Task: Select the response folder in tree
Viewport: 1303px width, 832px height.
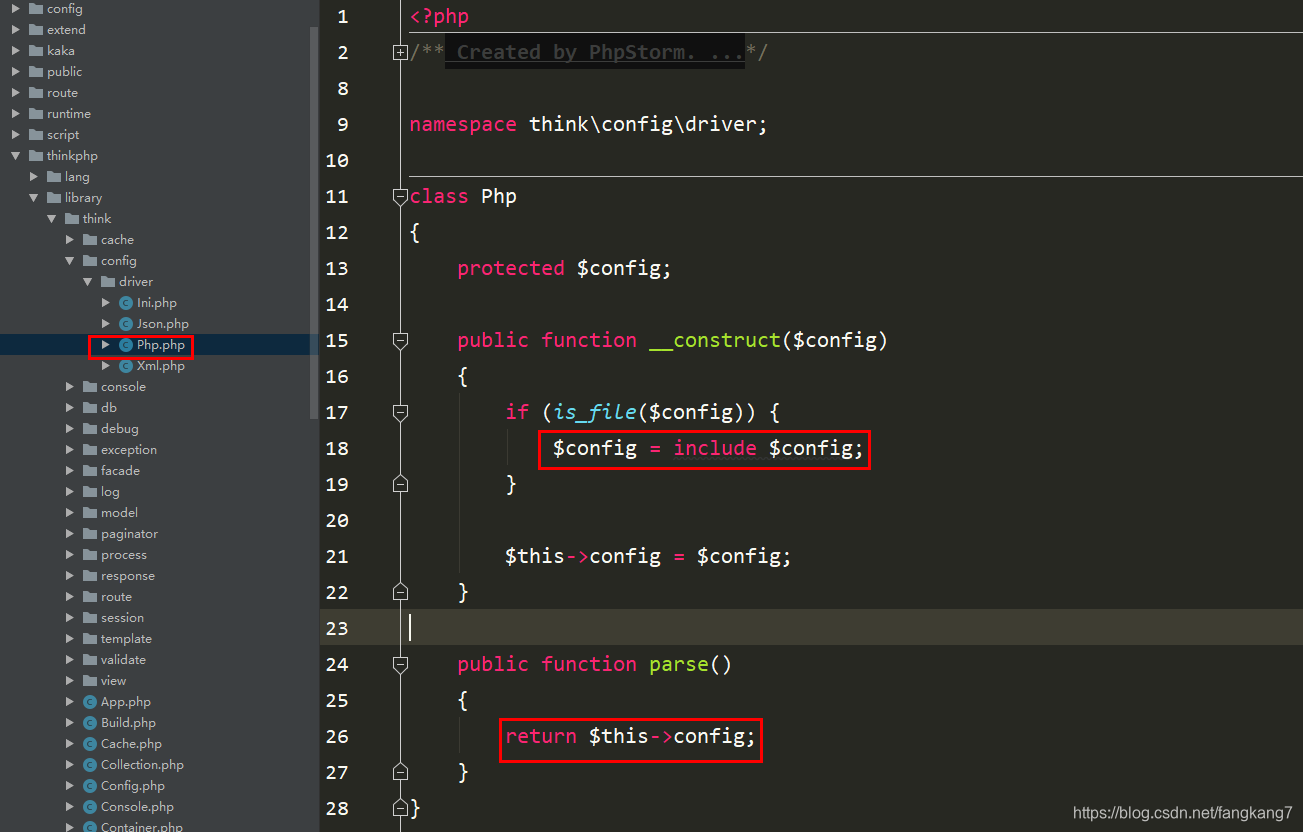Action: tap(128, 576)
